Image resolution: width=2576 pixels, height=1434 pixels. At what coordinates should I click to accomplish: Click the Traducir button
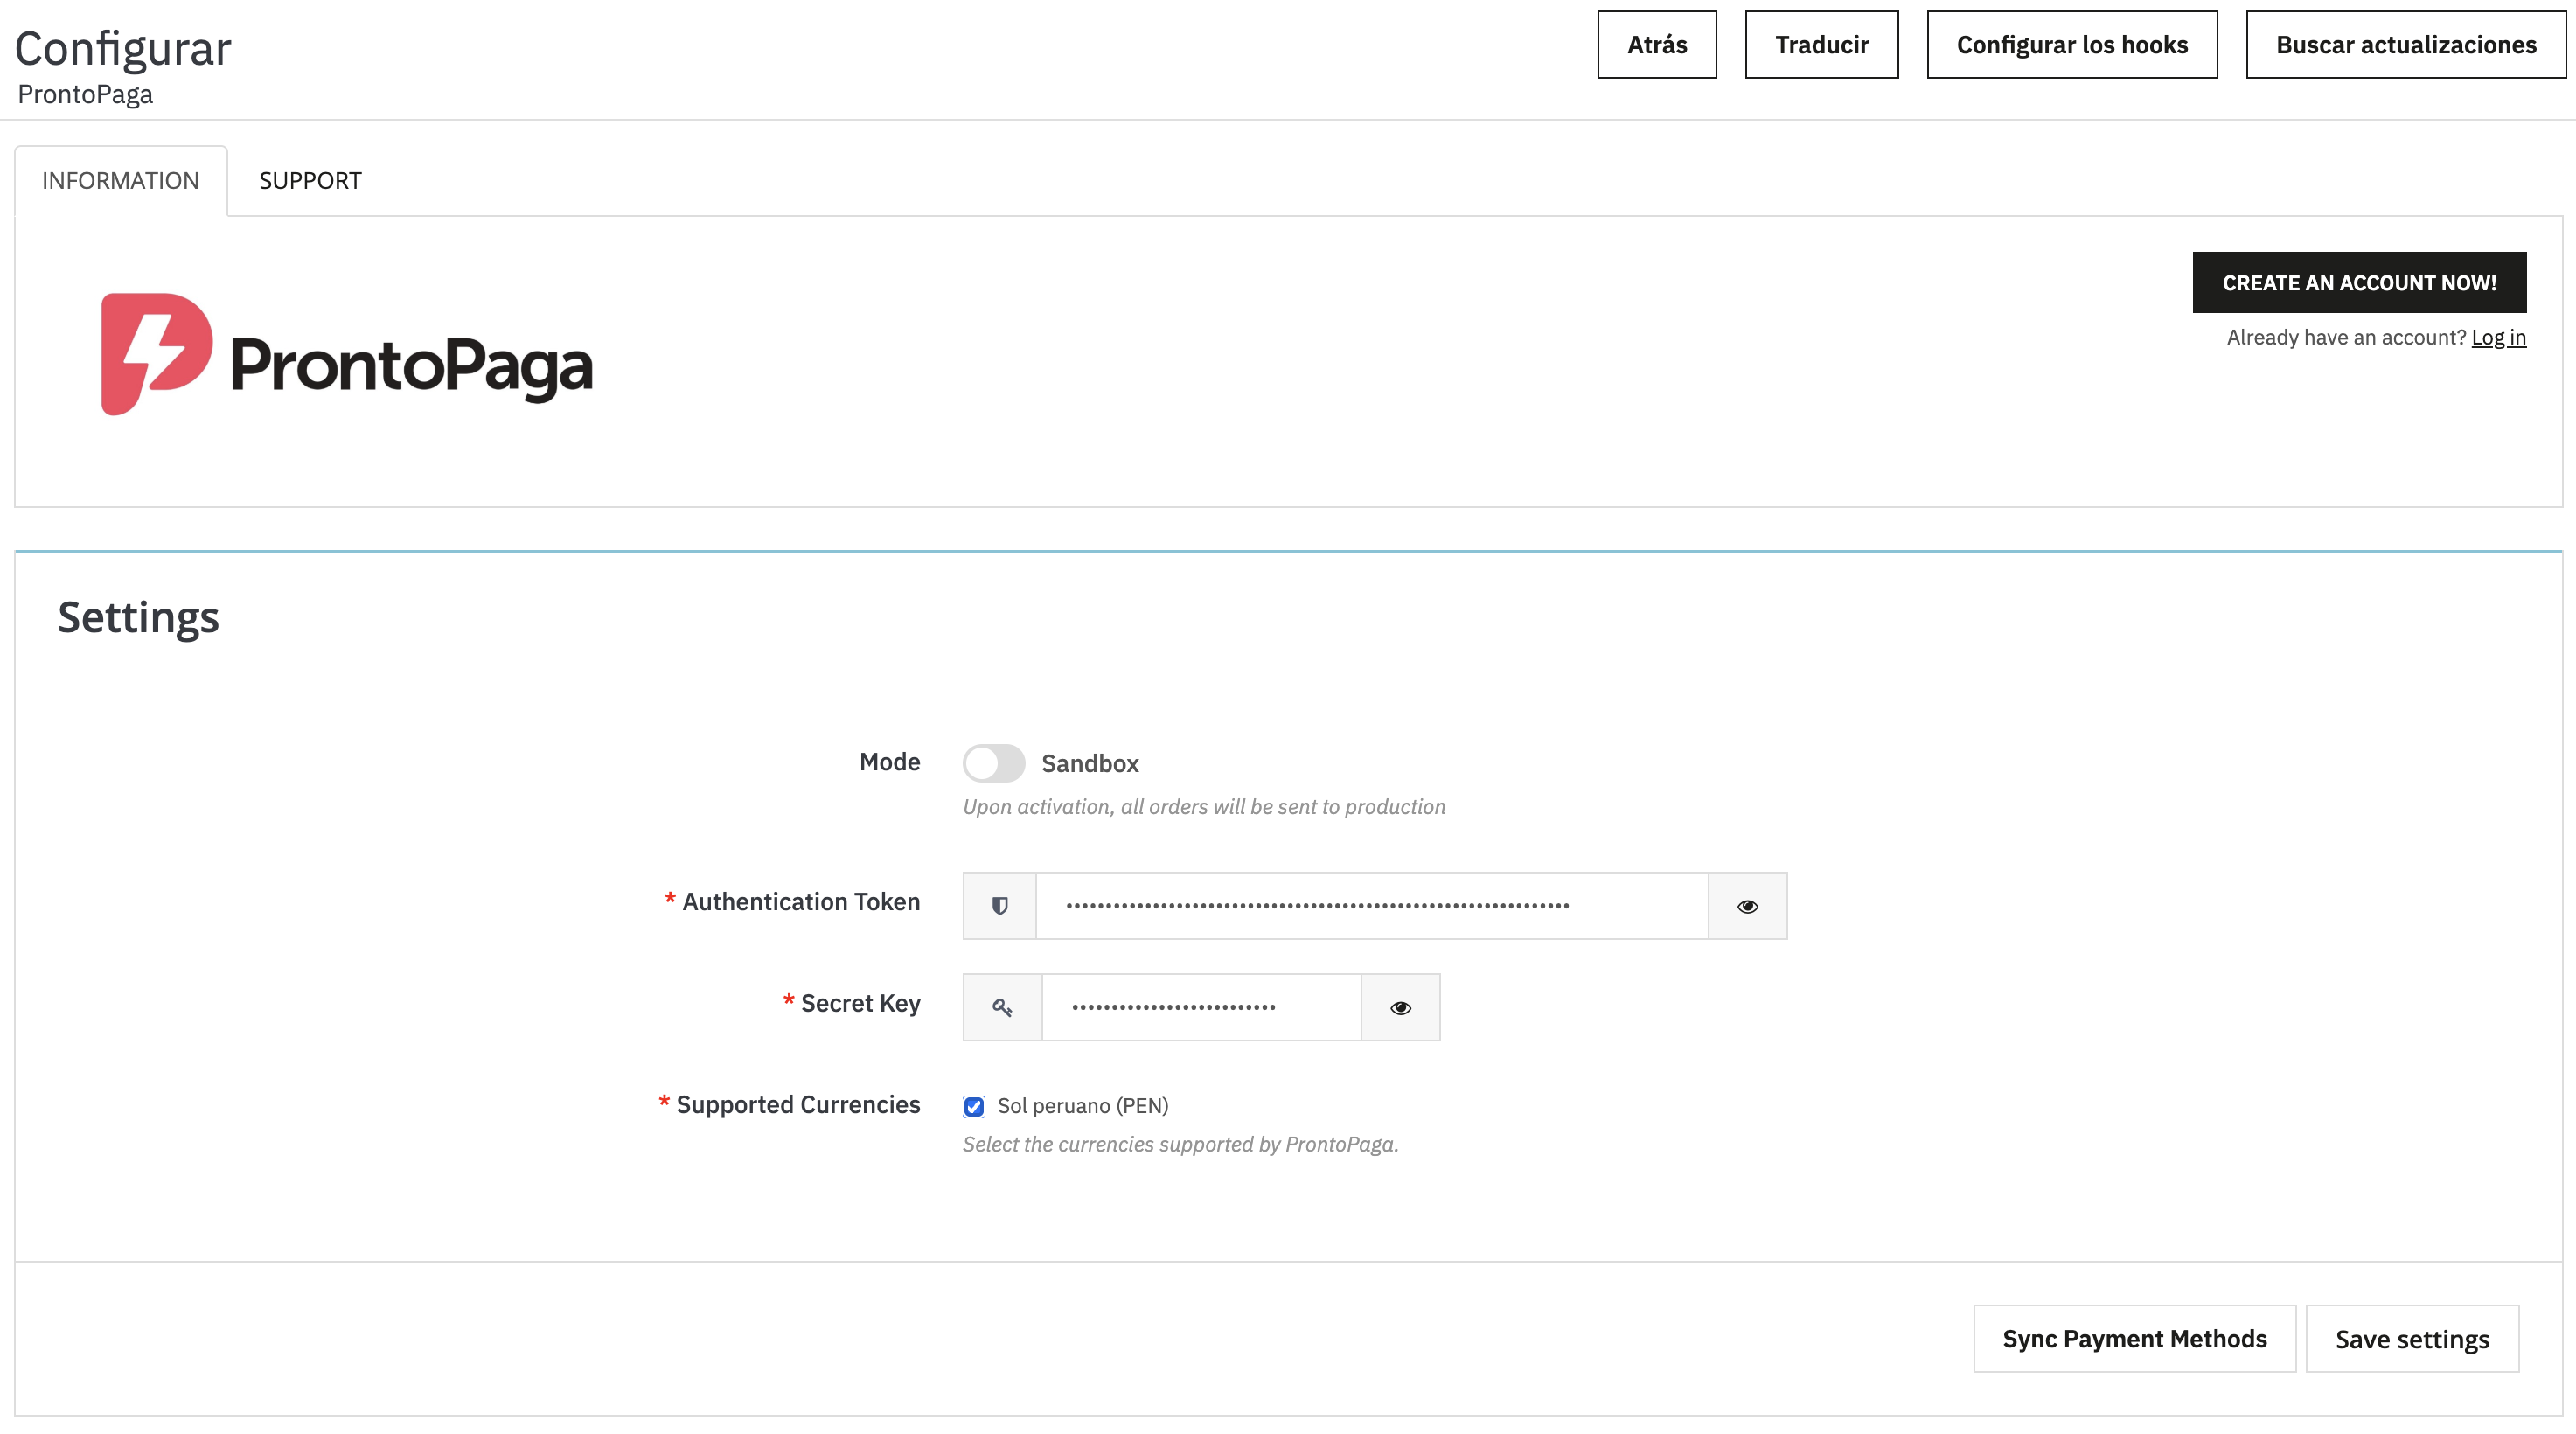click(1821, 45)
